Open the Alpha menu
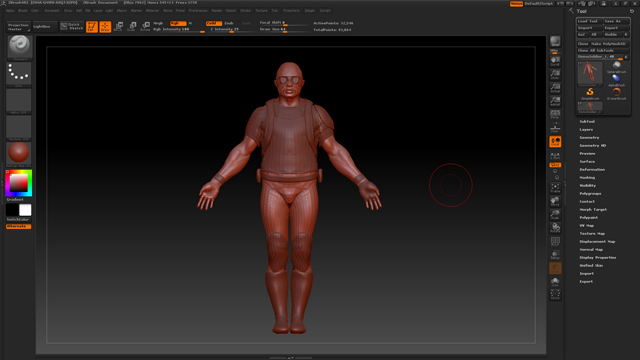 pyautogui.click(x=10, y=11)
